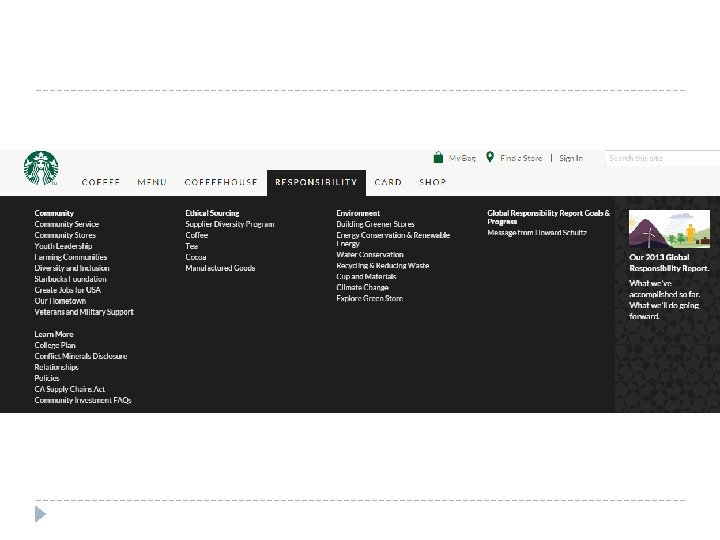Screen dimensions: 720x540
Task: Open Supplier Diversity Program link
Action: pos(230,224)
